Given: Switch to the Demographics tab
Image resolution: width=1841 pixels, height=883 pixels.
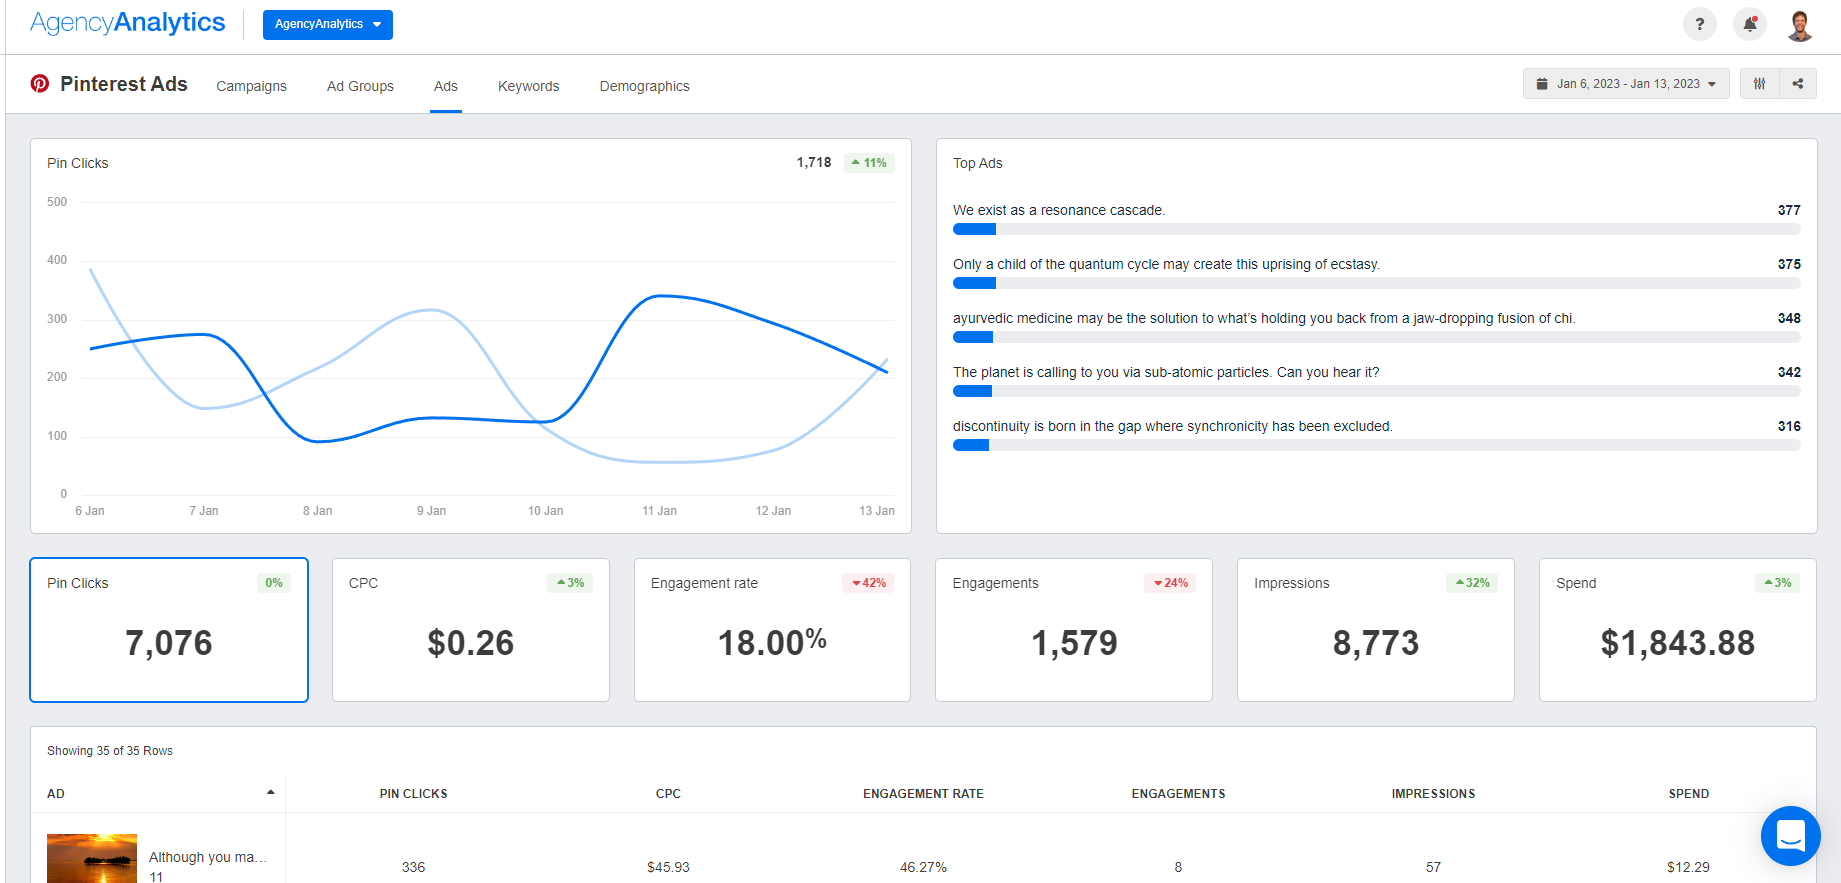Looking at the screenshot, I should [644, 86].
